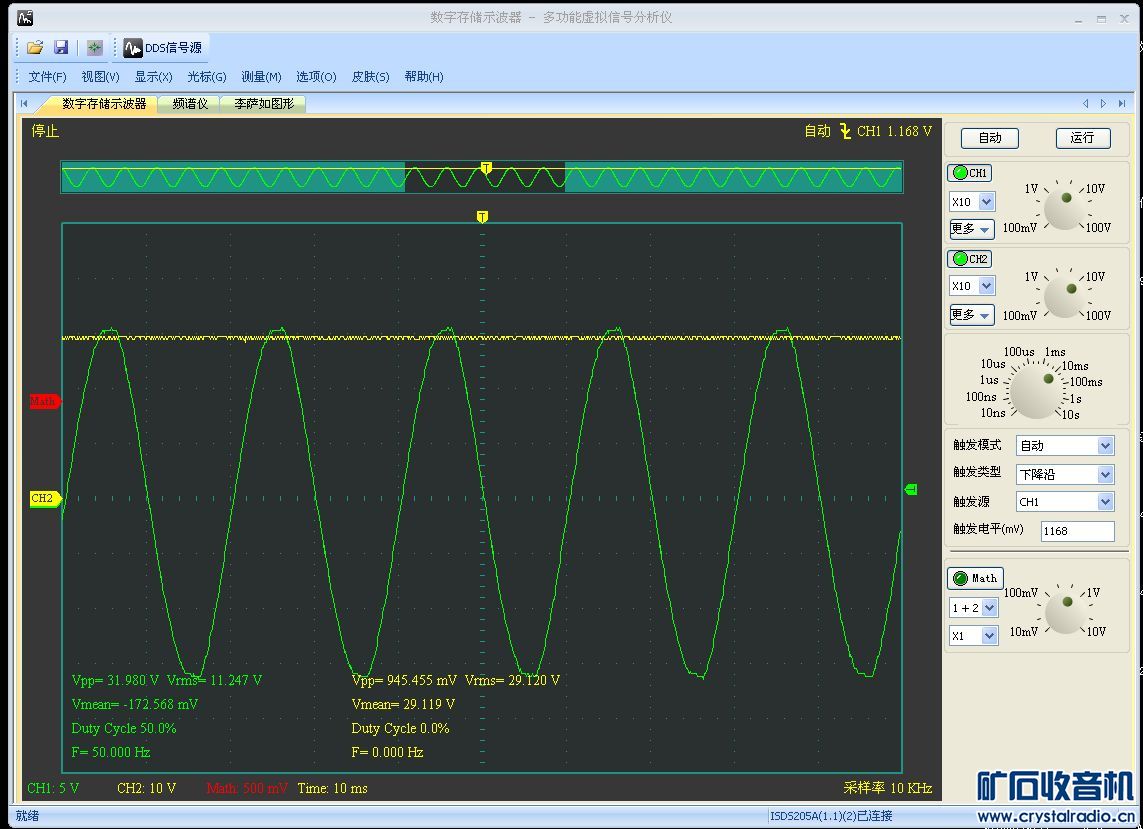Click the green crosshair toolbar icon
The image size is (1143, 829).
coord(94,47)
